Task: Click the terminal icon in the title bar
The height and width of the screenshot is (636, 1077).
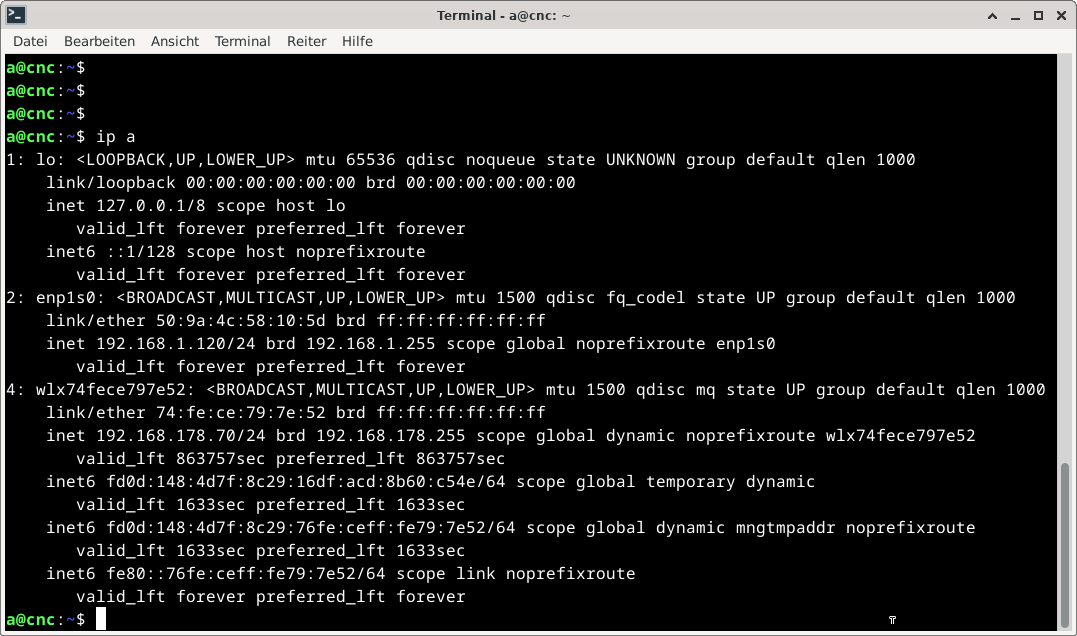Action: 16,15
